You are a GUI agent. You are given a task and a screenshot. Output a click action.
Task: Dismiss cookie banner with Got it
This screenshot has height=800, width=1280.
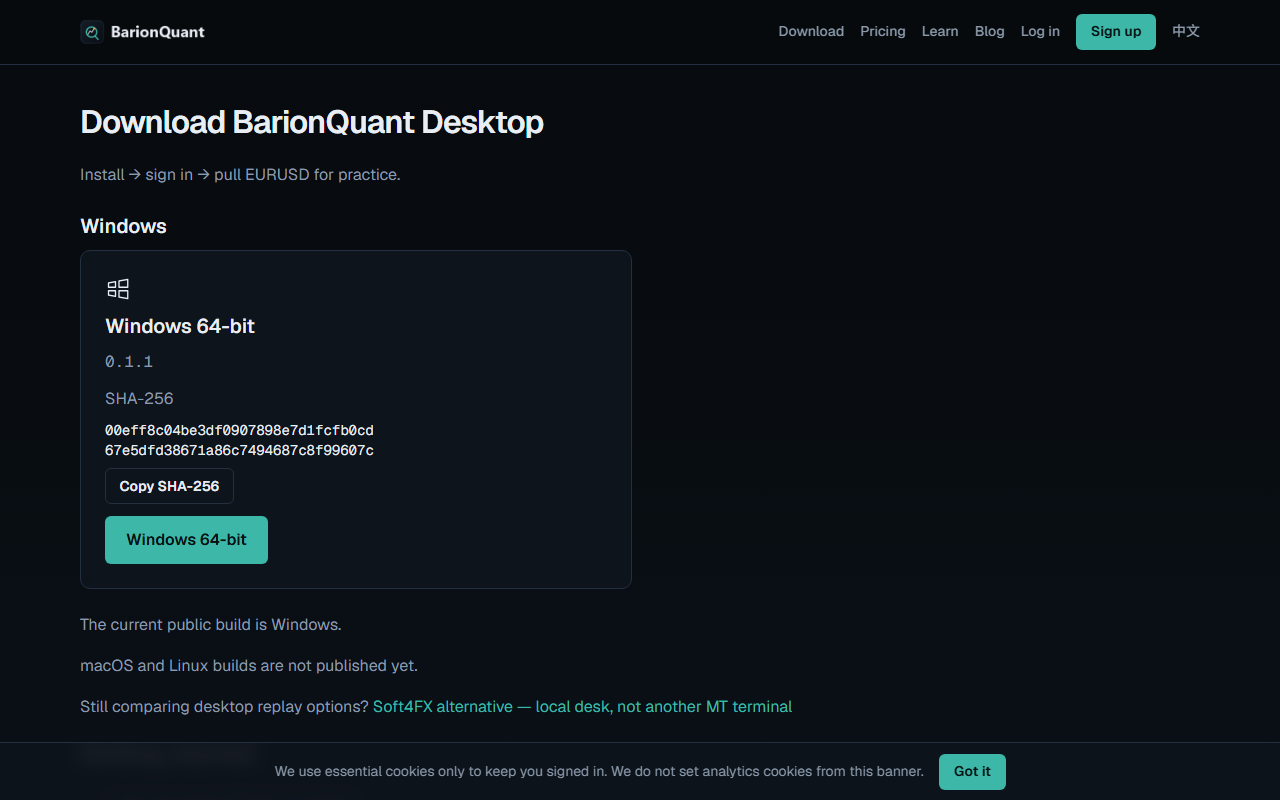(972, 772)
